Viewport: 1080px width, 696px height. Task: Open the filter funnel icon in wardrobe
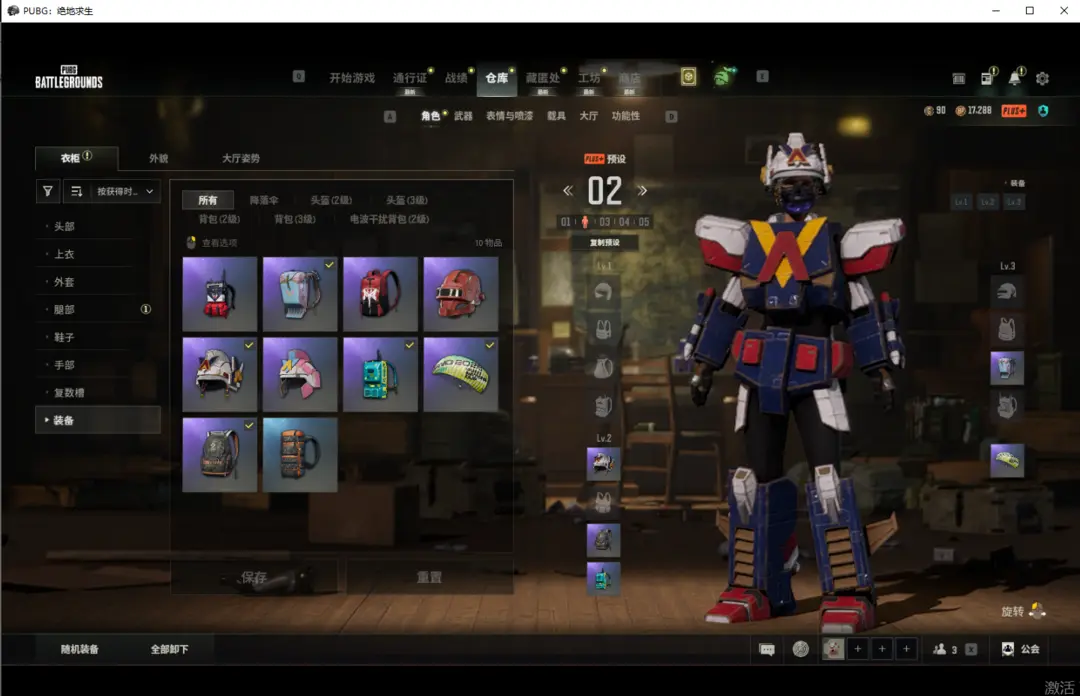pos(48,191)
